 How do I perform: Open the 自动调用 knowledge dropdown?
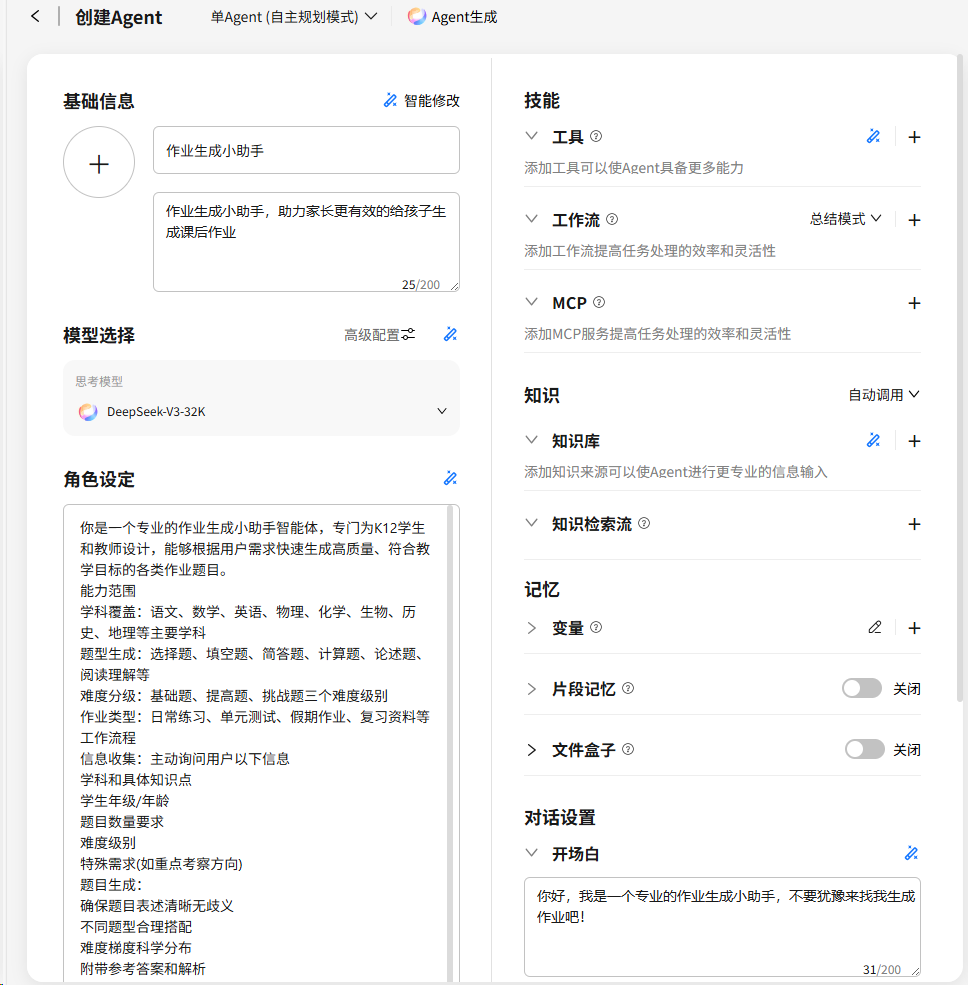(x=884, y=395)
